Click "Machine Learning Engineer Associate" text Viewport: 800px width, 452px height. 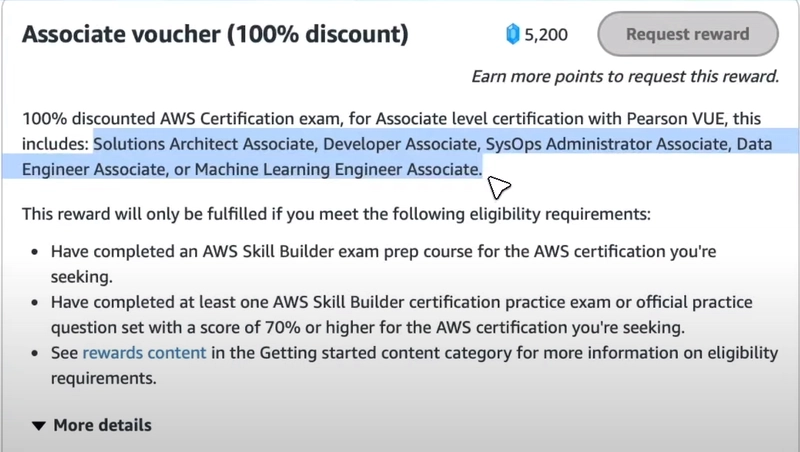coord(337,169)
